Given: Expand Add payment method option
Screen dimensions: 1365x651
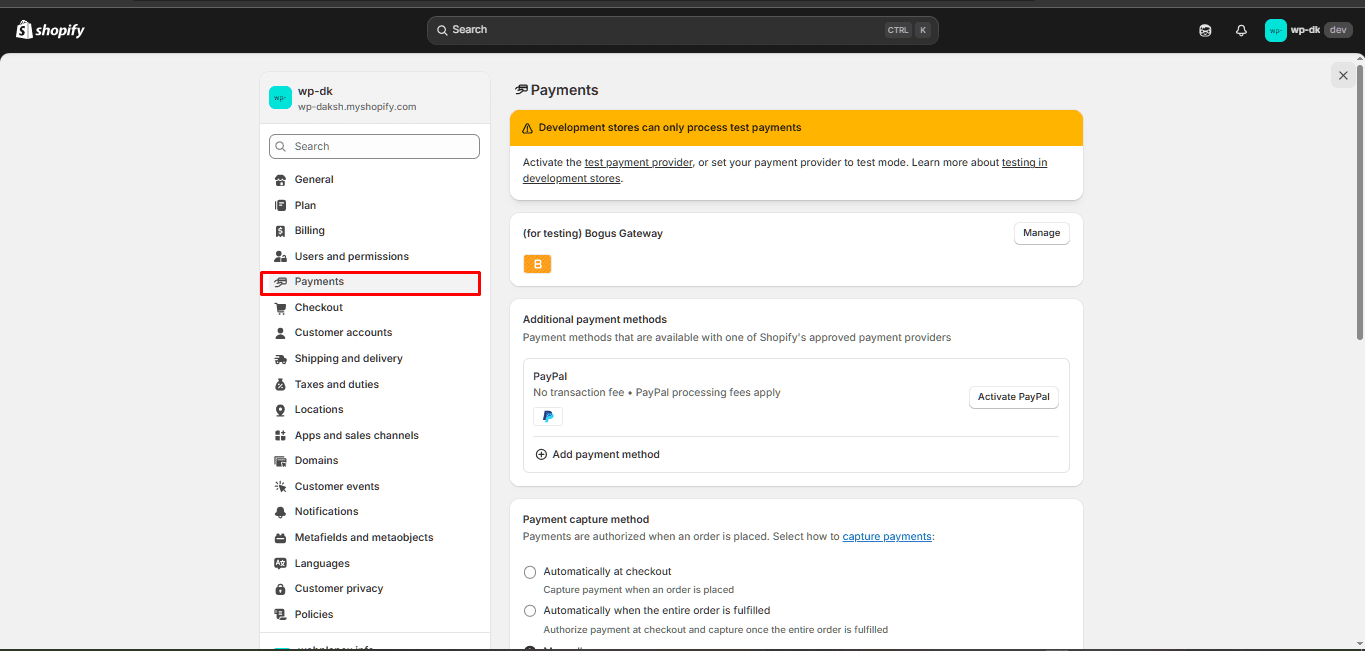Looking at the screenshot, I should 598,454.
